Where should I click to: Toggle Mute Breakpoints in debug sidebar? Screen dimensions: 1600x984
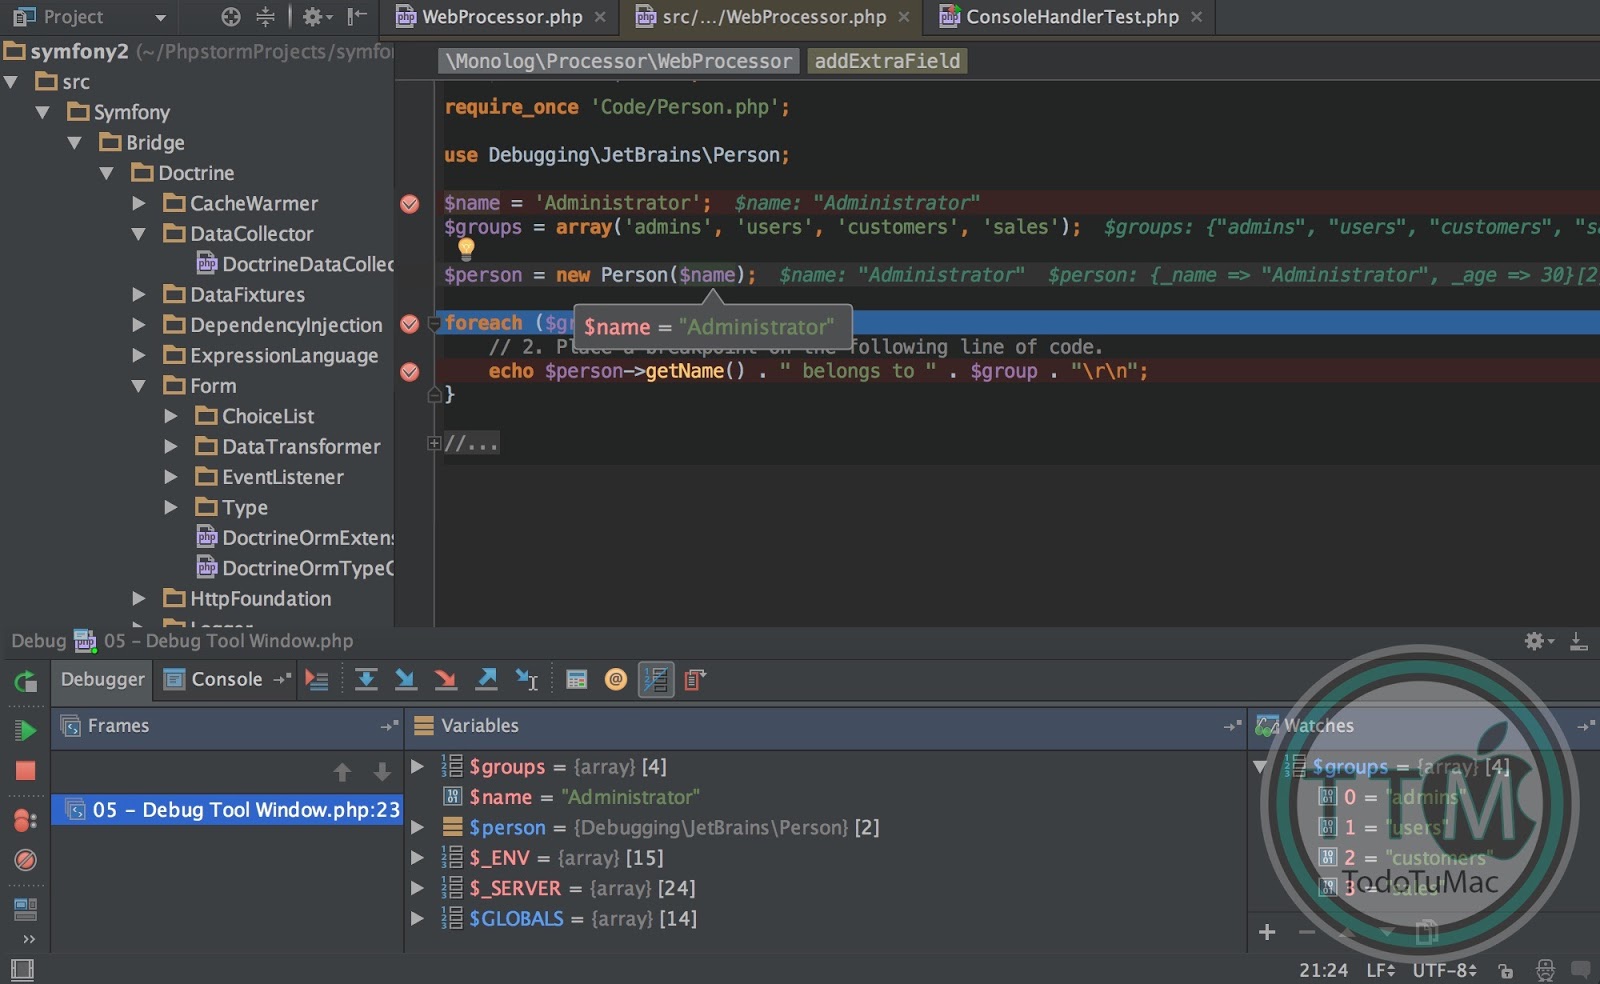(x=26, y=860)
